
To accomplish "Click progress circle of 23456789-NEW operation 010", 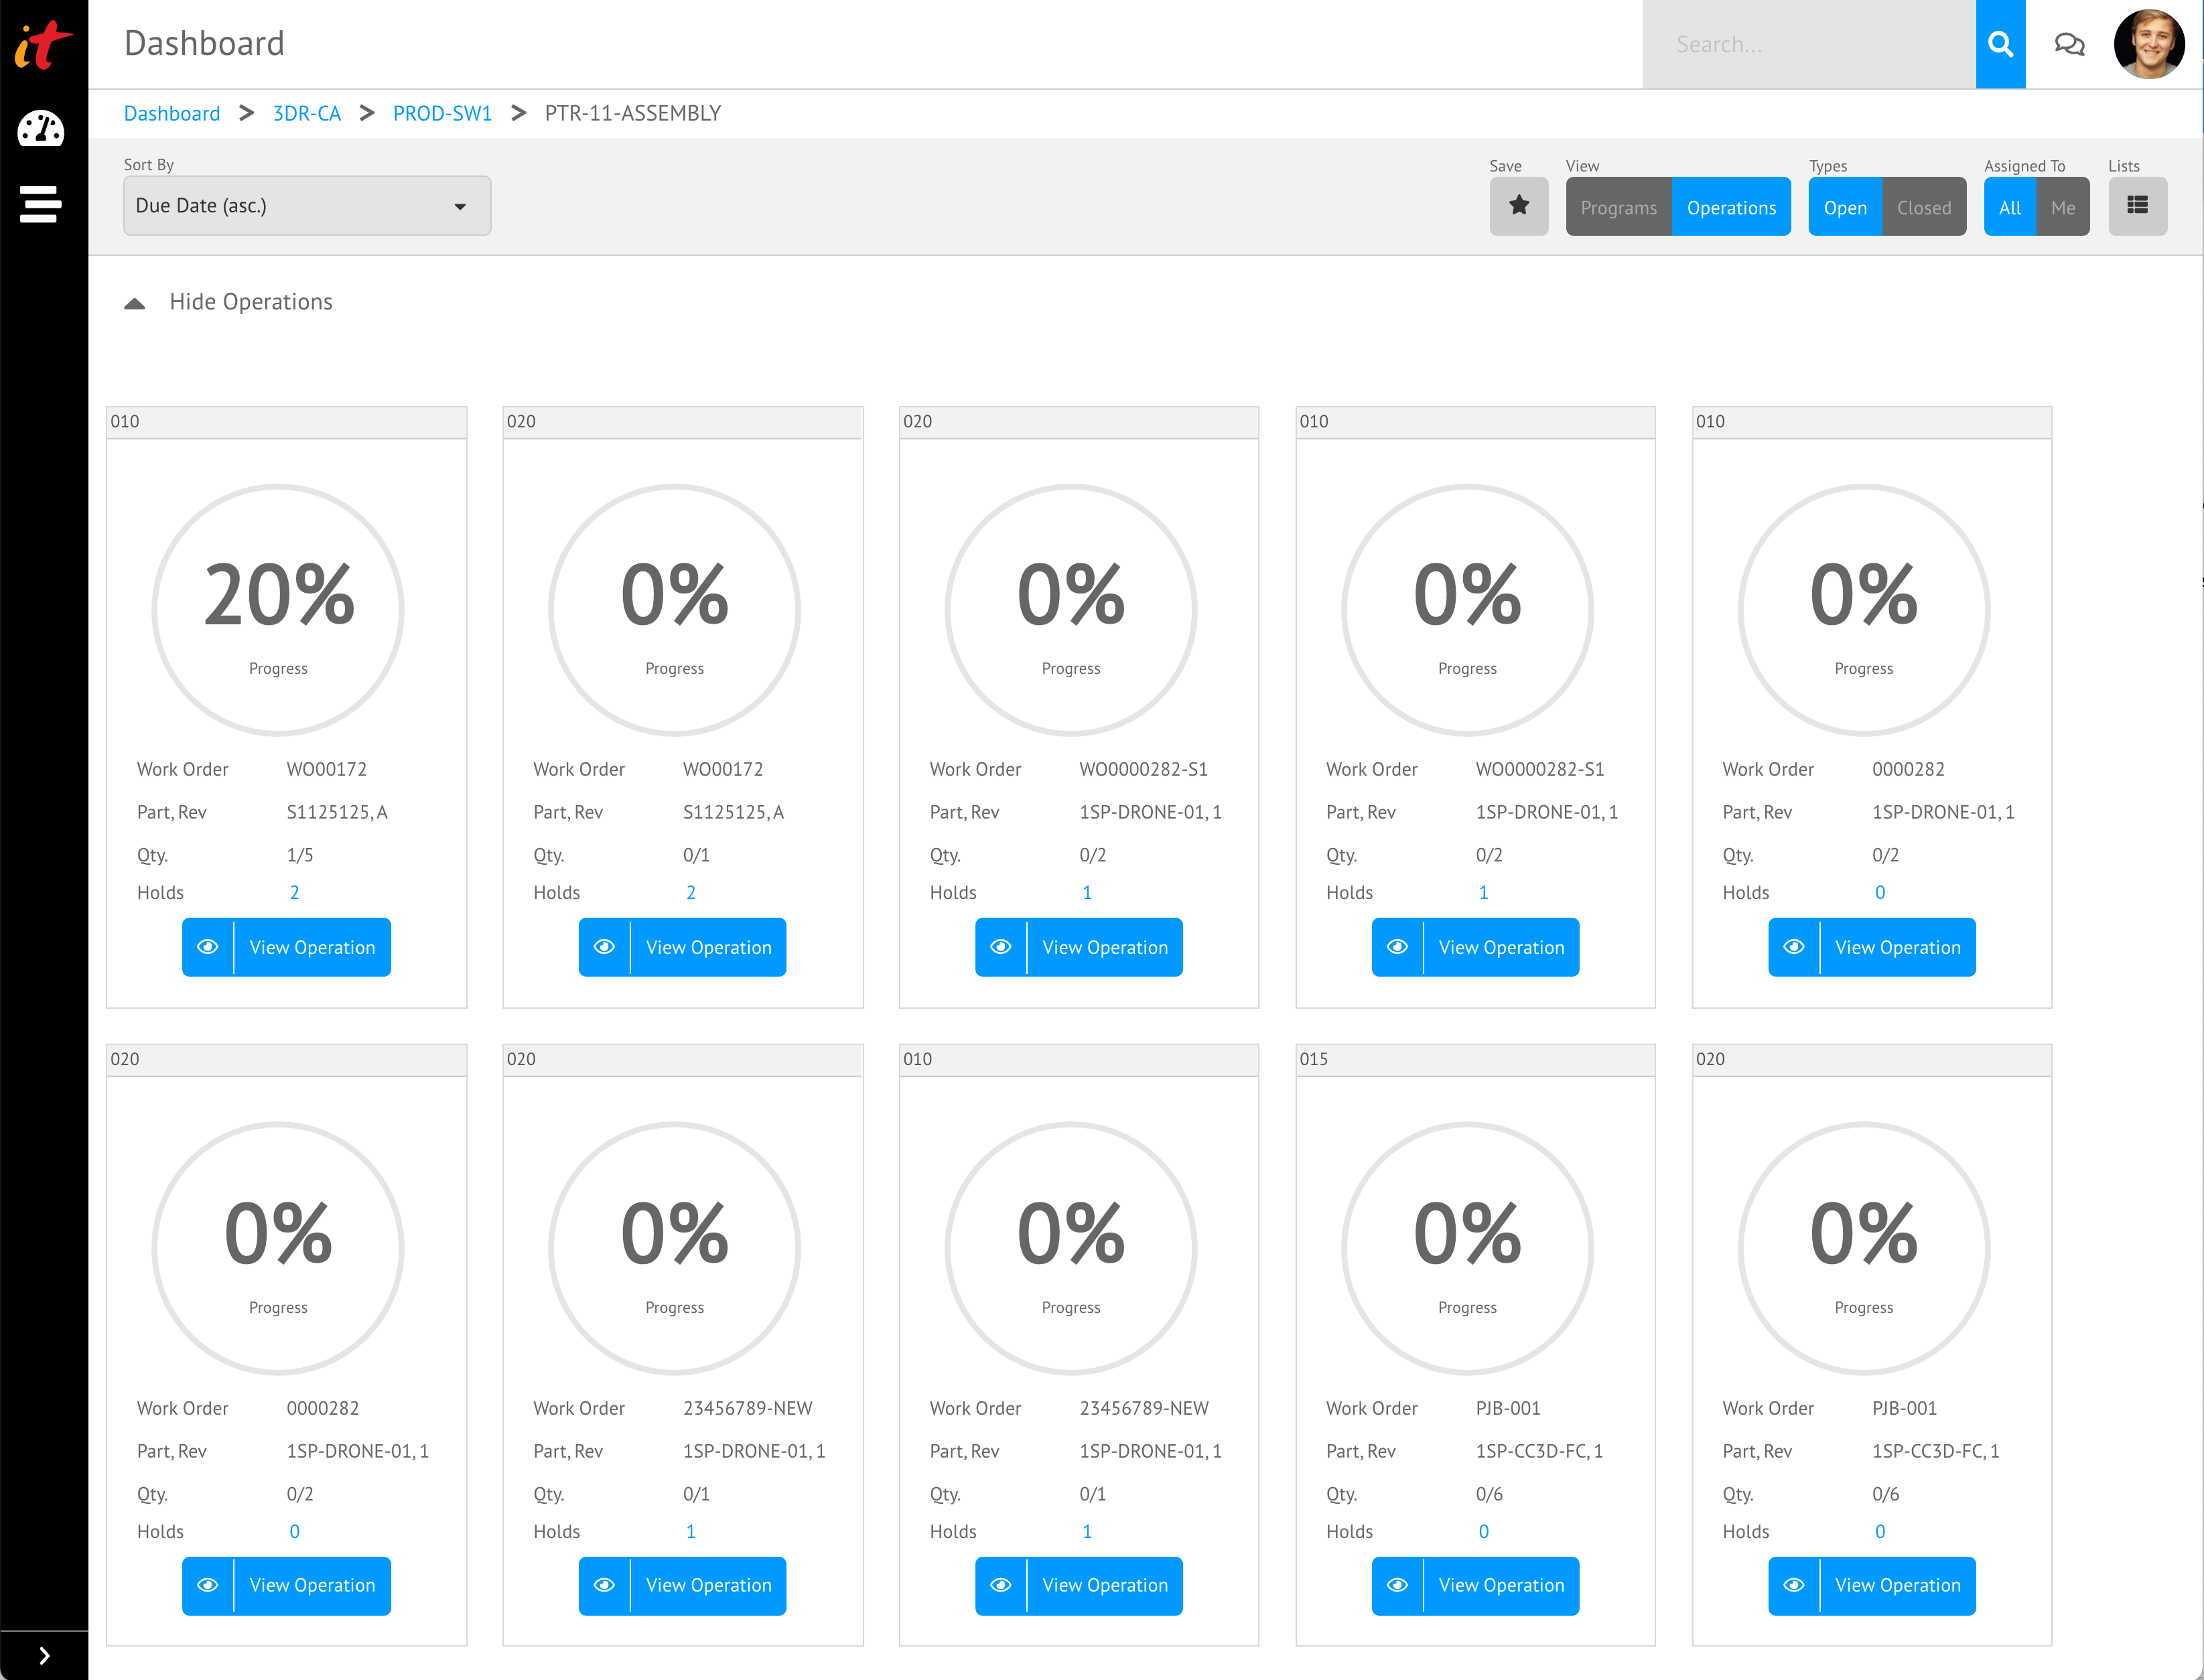I will click(1071, 1248).
